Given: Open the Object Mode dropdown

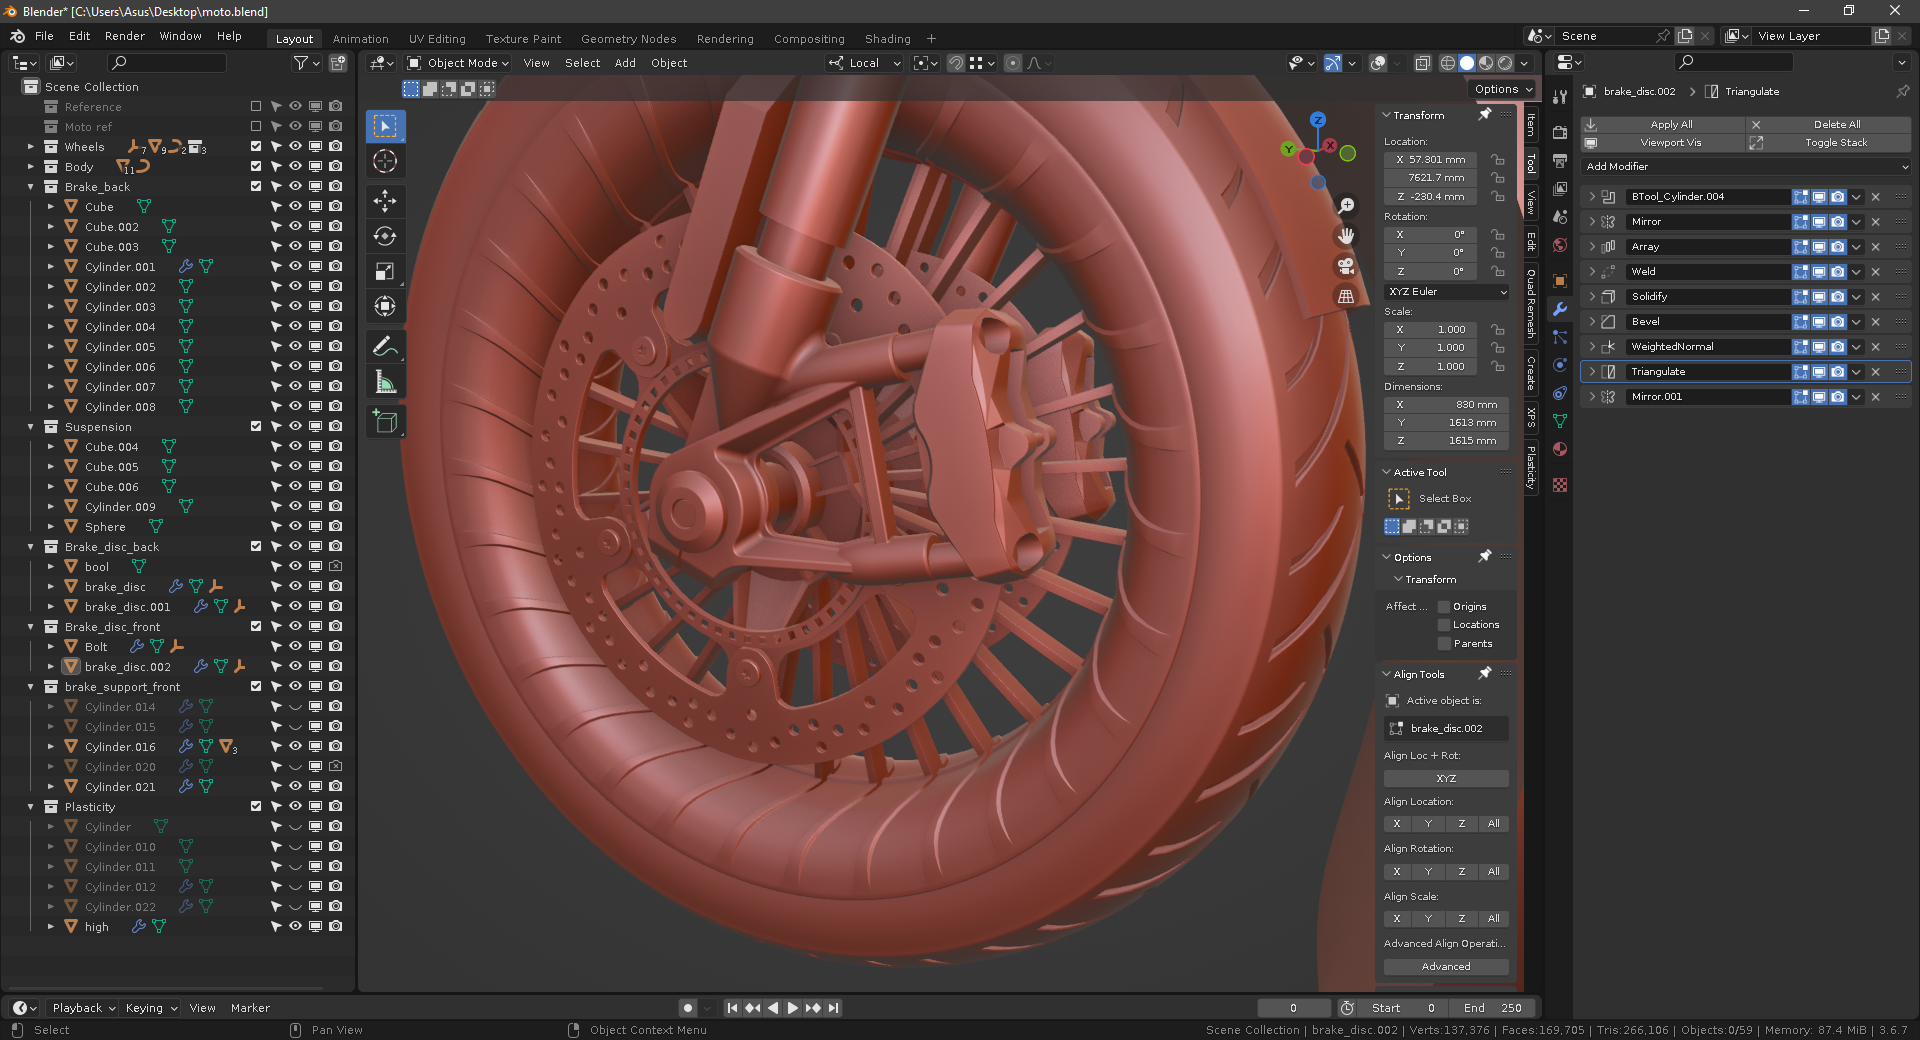Looking at the screenshot, I should [x=459, y=63].
